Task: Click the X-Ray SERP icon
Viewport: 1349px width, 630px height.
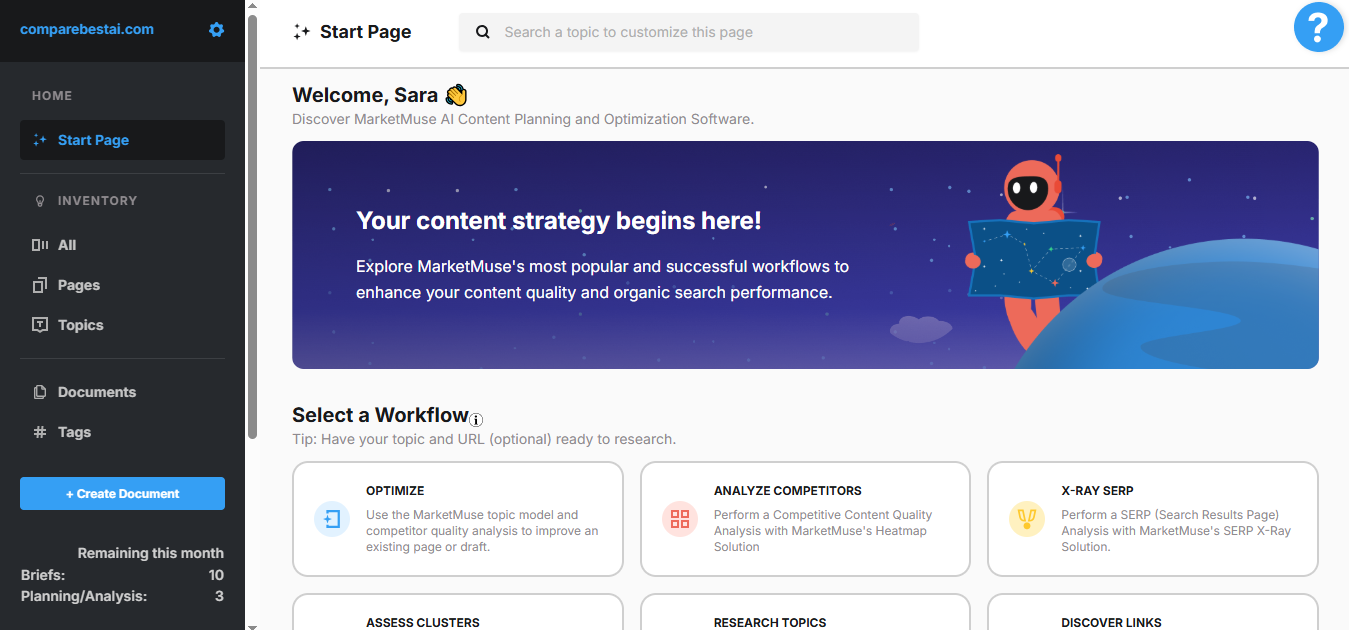Action: [1027, 519]
